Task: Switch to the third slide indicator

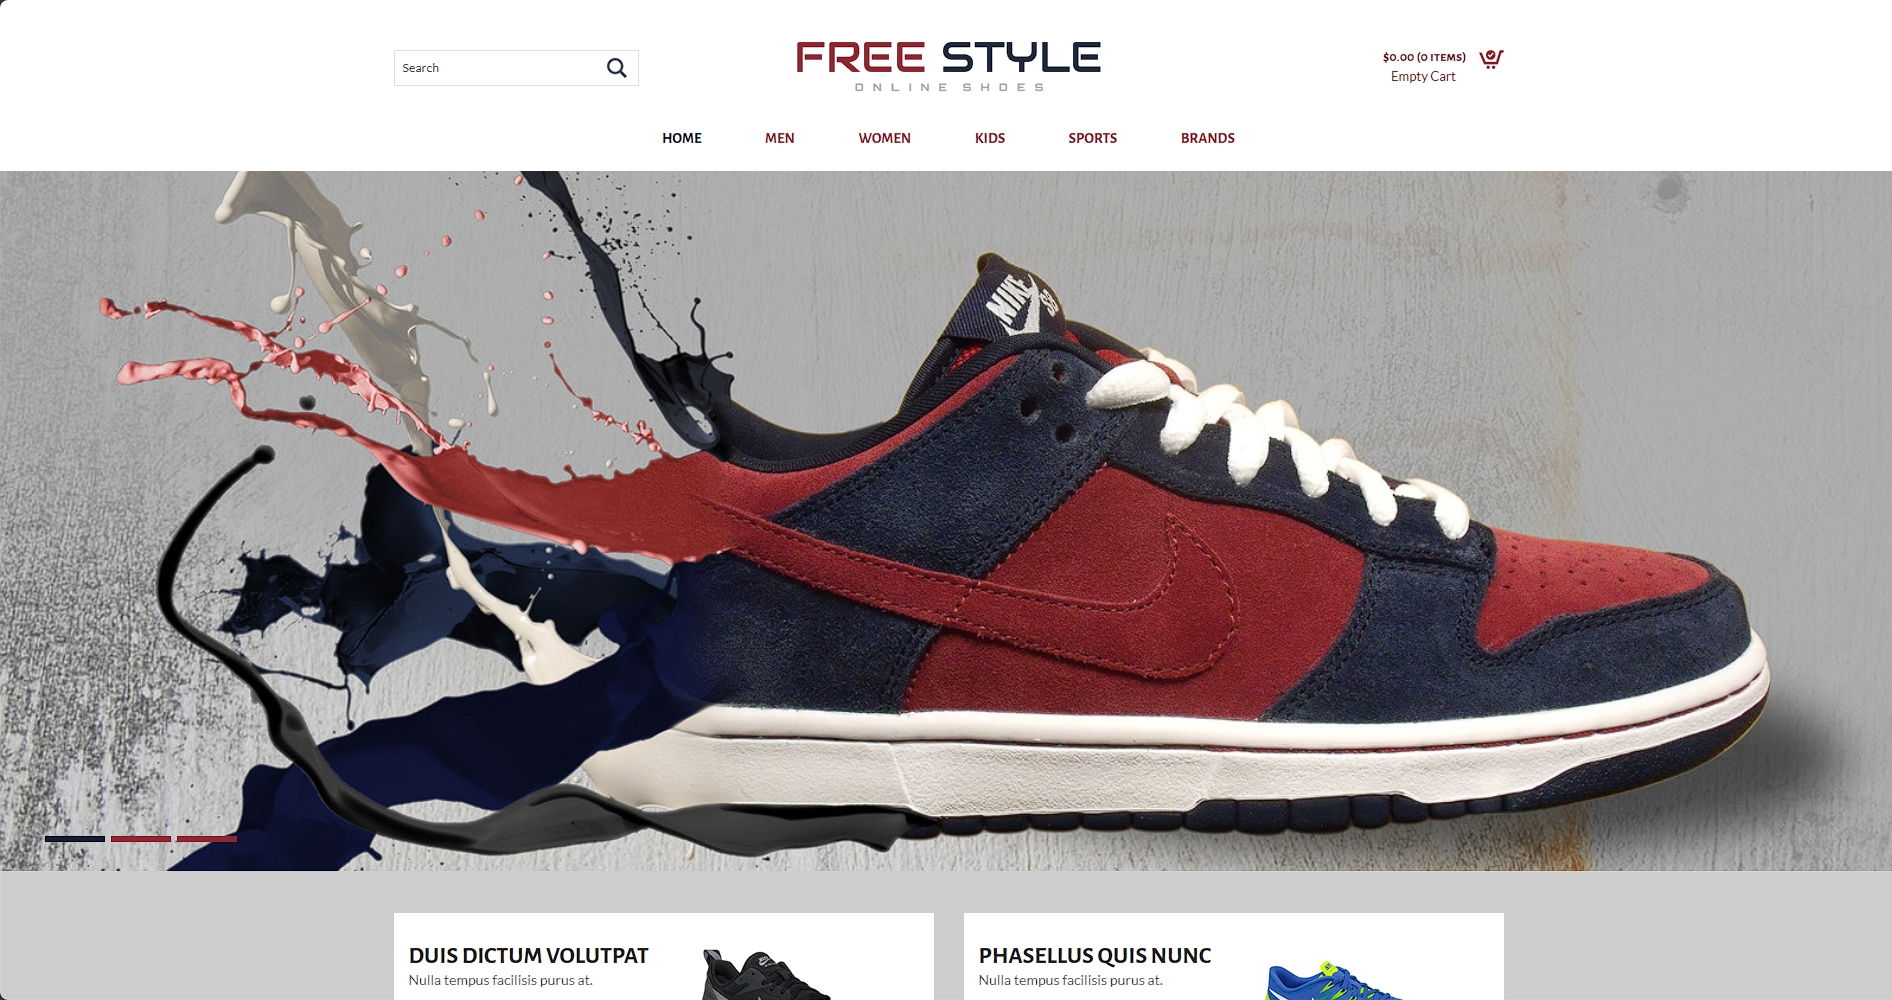Action: click(x=207, y=839)
